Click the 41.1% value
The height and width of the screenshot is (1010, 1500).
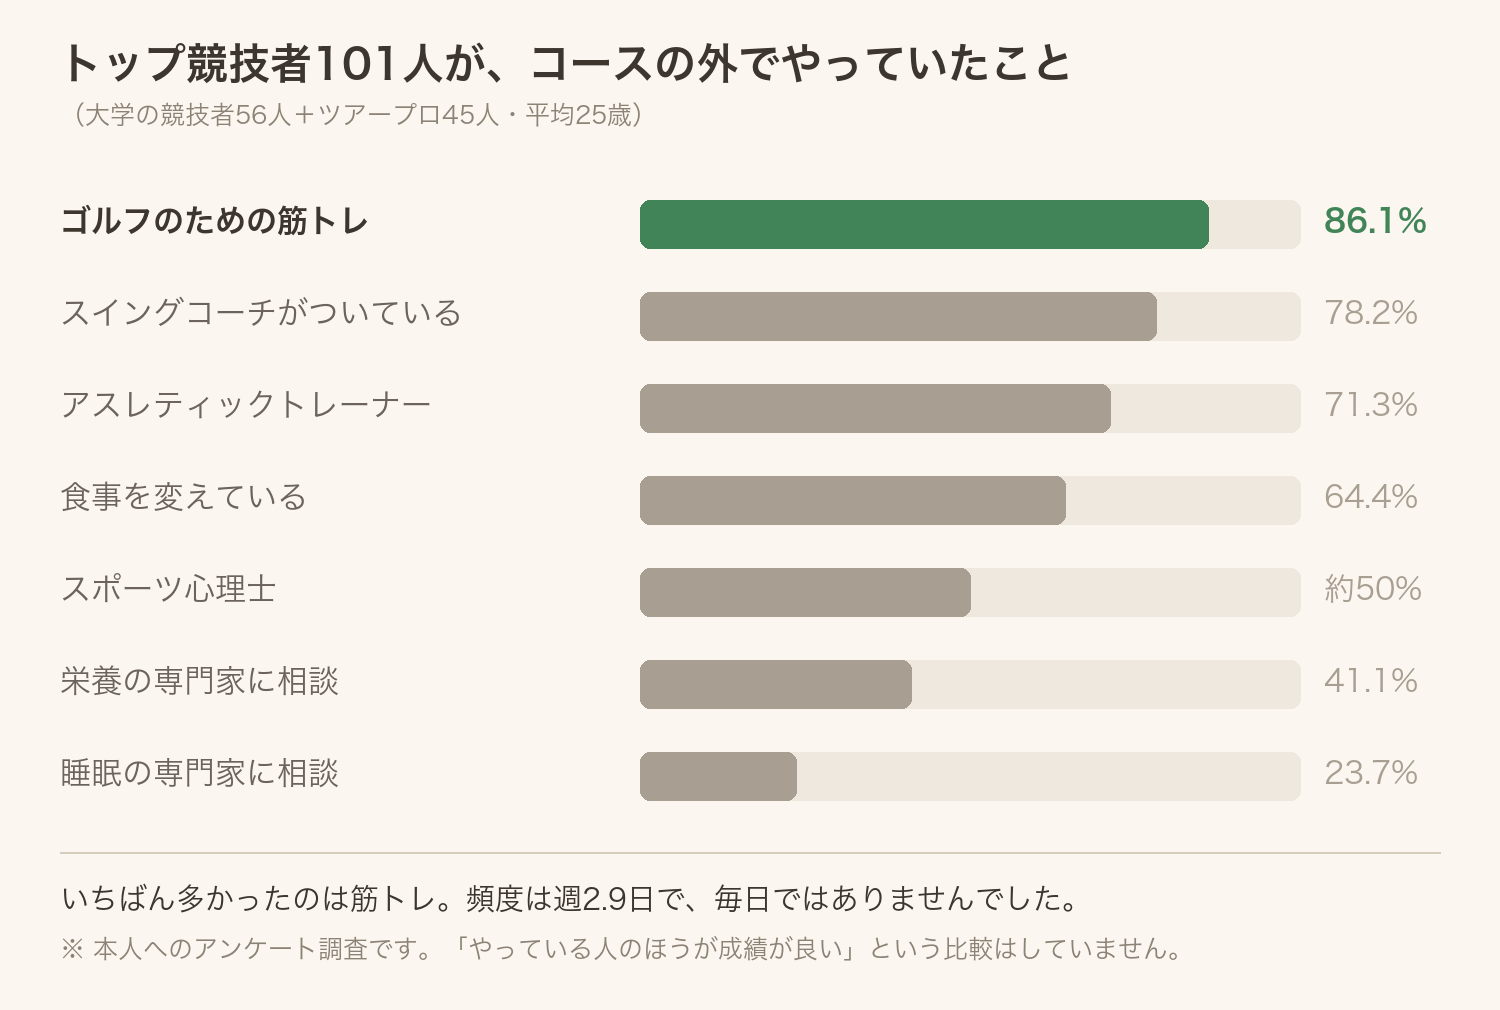tap(1371, 681)
